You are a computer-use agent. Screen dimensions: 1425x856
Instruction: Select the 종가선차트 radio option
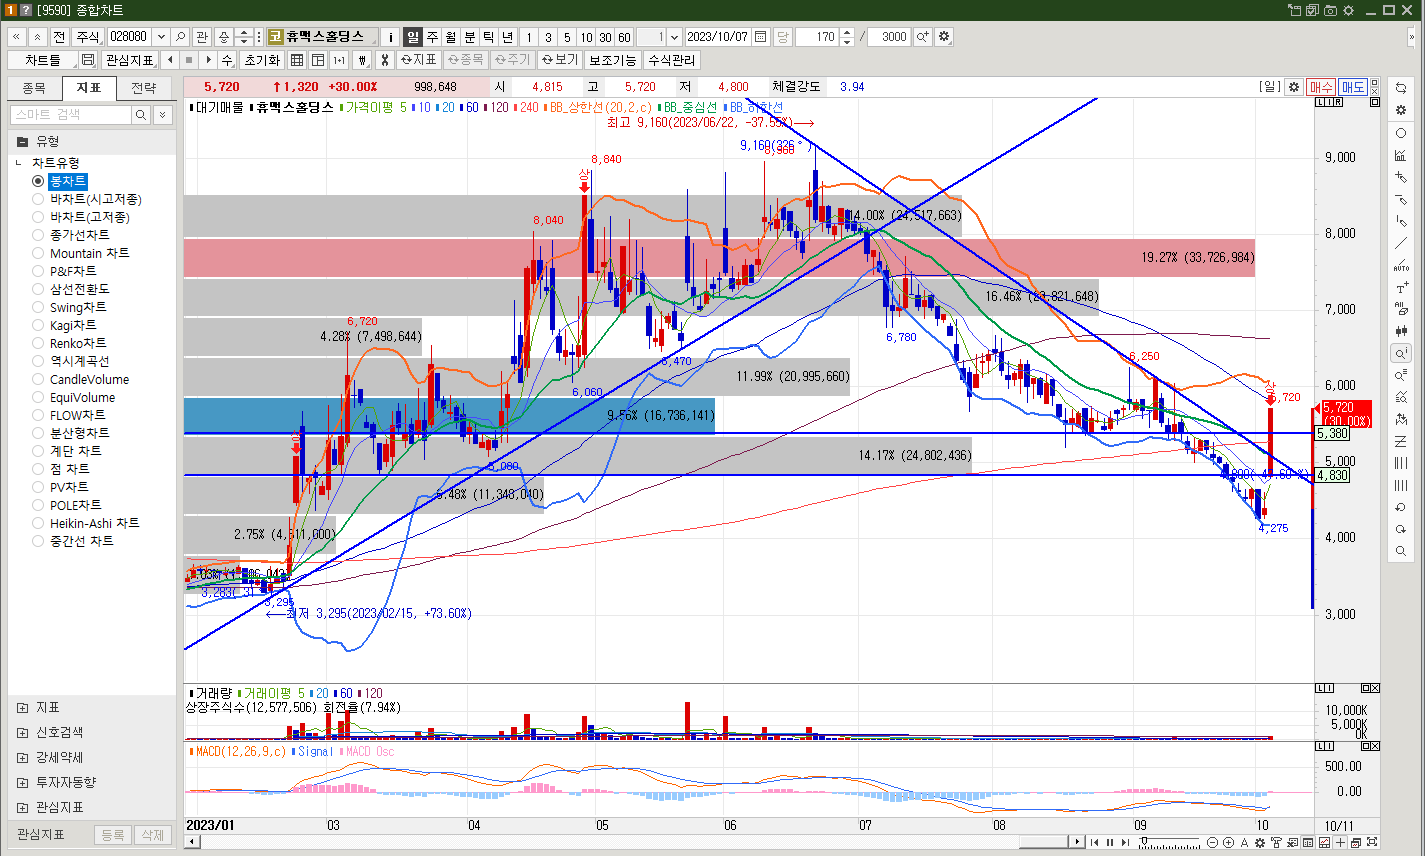(x=38, y=235)
